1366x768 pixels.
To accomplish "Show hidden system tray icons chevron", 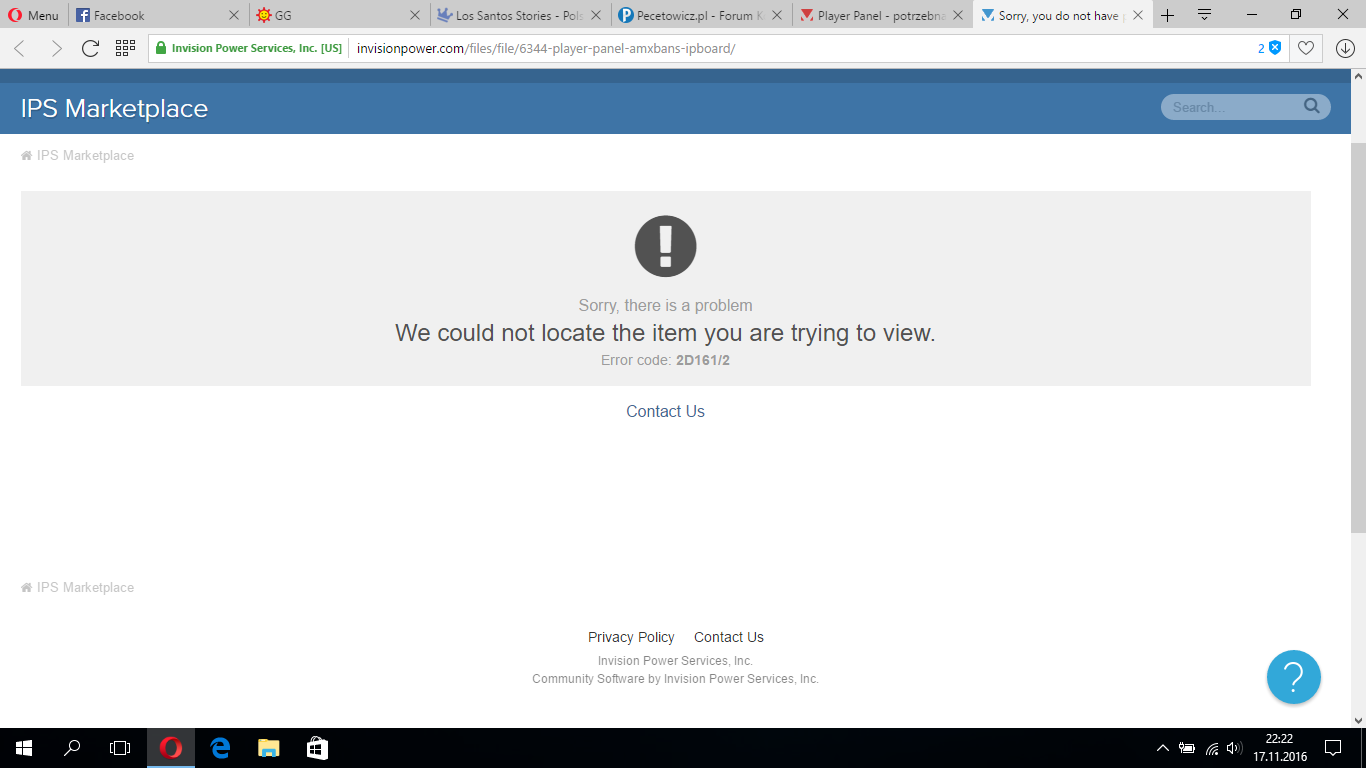I will [1162, 748].
